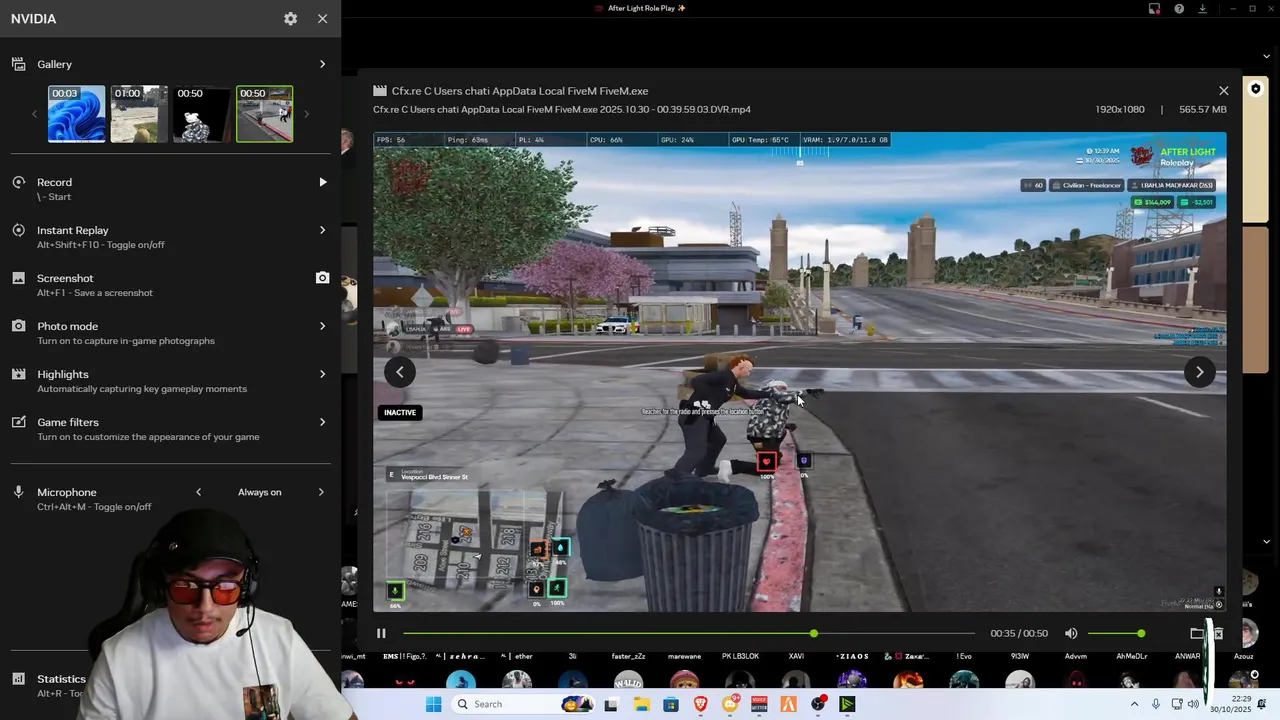Click the '565.57 MB' file size text
1280x720 pixels.
point(1203,109)
